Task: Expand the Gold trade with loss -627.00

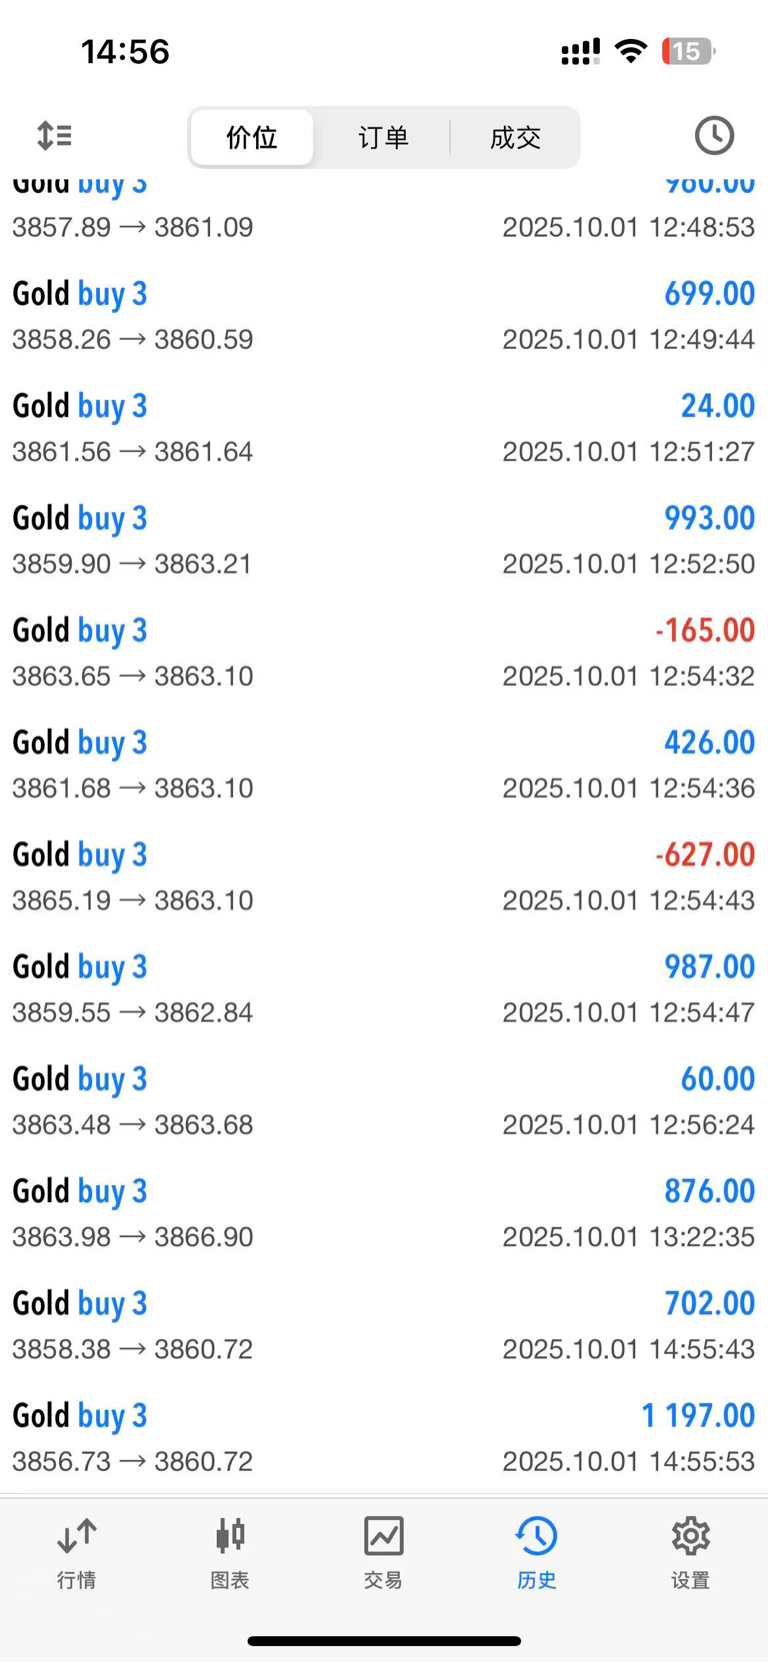Action: [x=384, y=876]
